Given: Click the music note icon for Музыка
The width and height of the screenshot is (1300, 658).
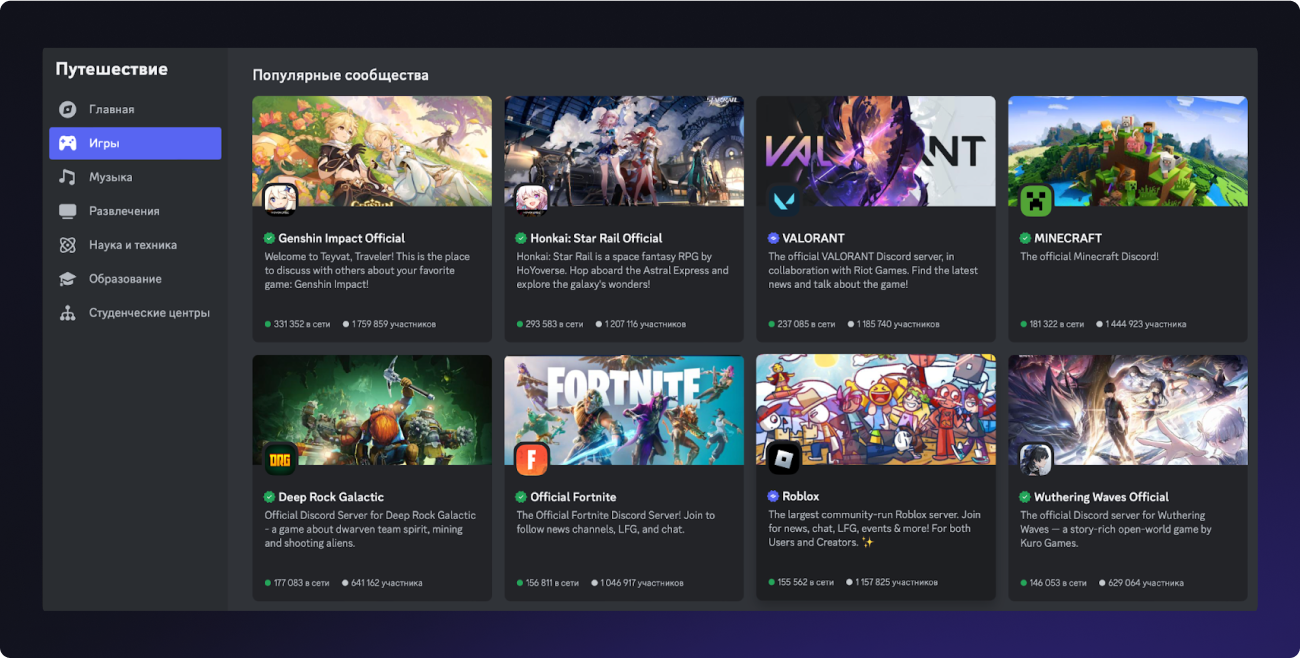Looking at the screenshot, I should coord(67,177).
